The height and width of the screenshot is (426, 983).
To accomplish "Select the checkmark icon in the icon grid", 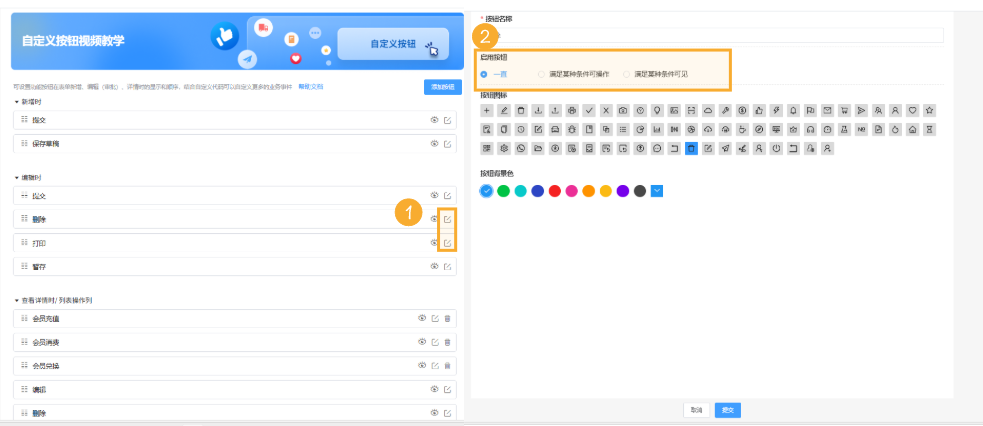I will pyautogui.click(x=589, y=110).
